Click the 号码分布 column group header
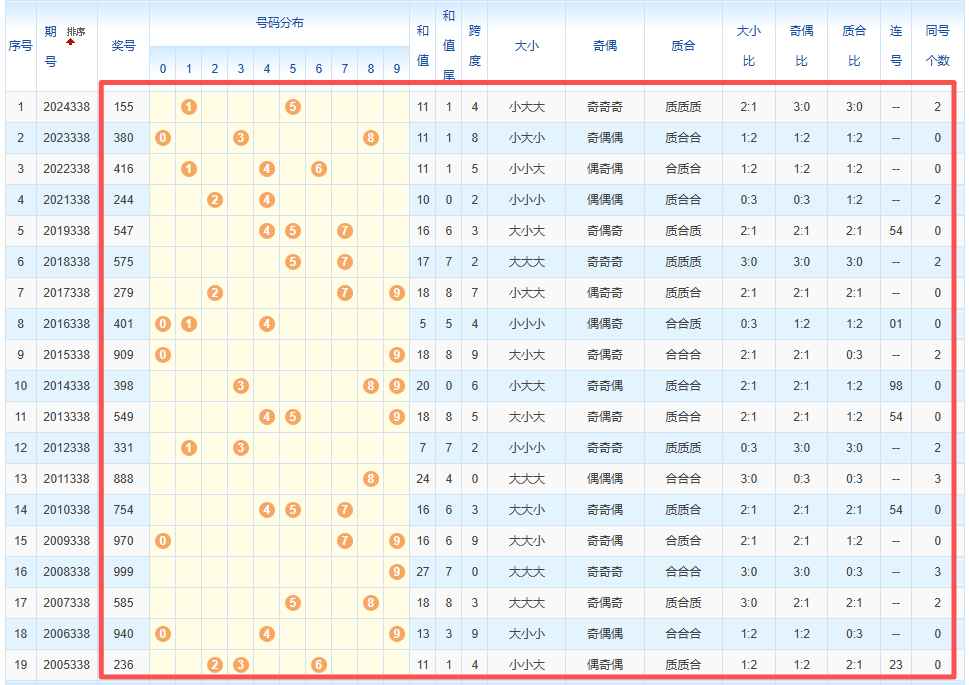The image size is (969, 685). coord(279,22)
